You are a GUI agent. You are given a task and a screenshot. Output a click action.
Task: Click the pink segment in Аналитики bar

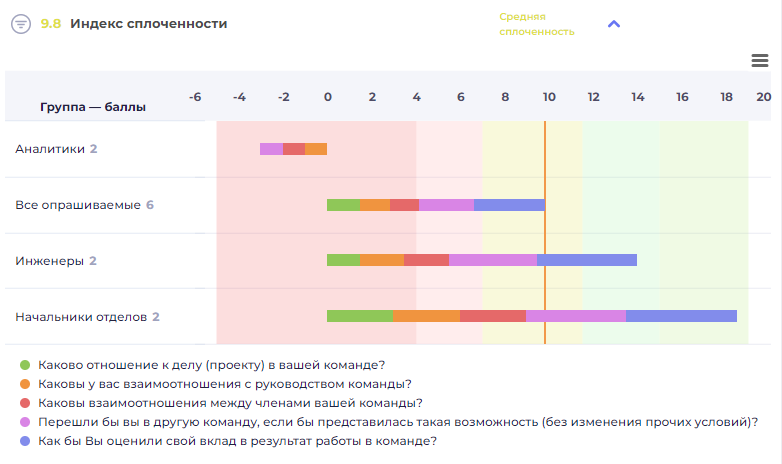coord(271,149)
